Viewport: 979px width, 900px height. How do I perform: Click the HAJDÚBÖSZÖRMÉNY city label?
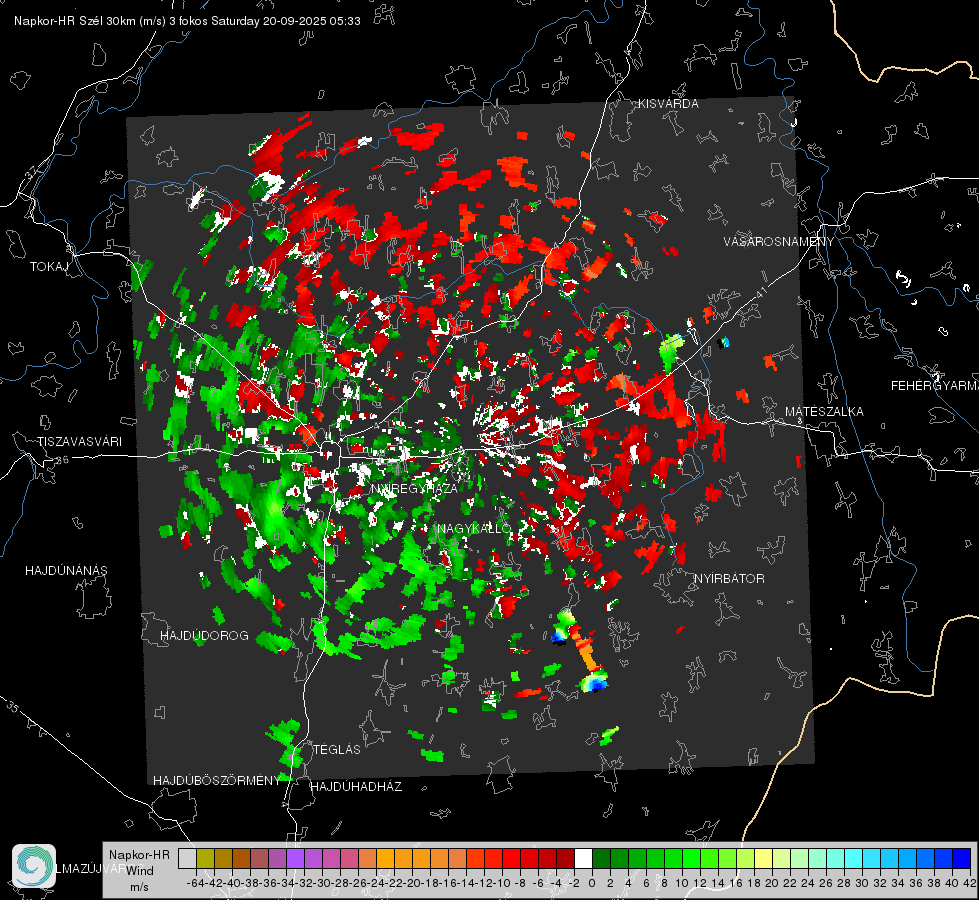[x=217, y=781]
